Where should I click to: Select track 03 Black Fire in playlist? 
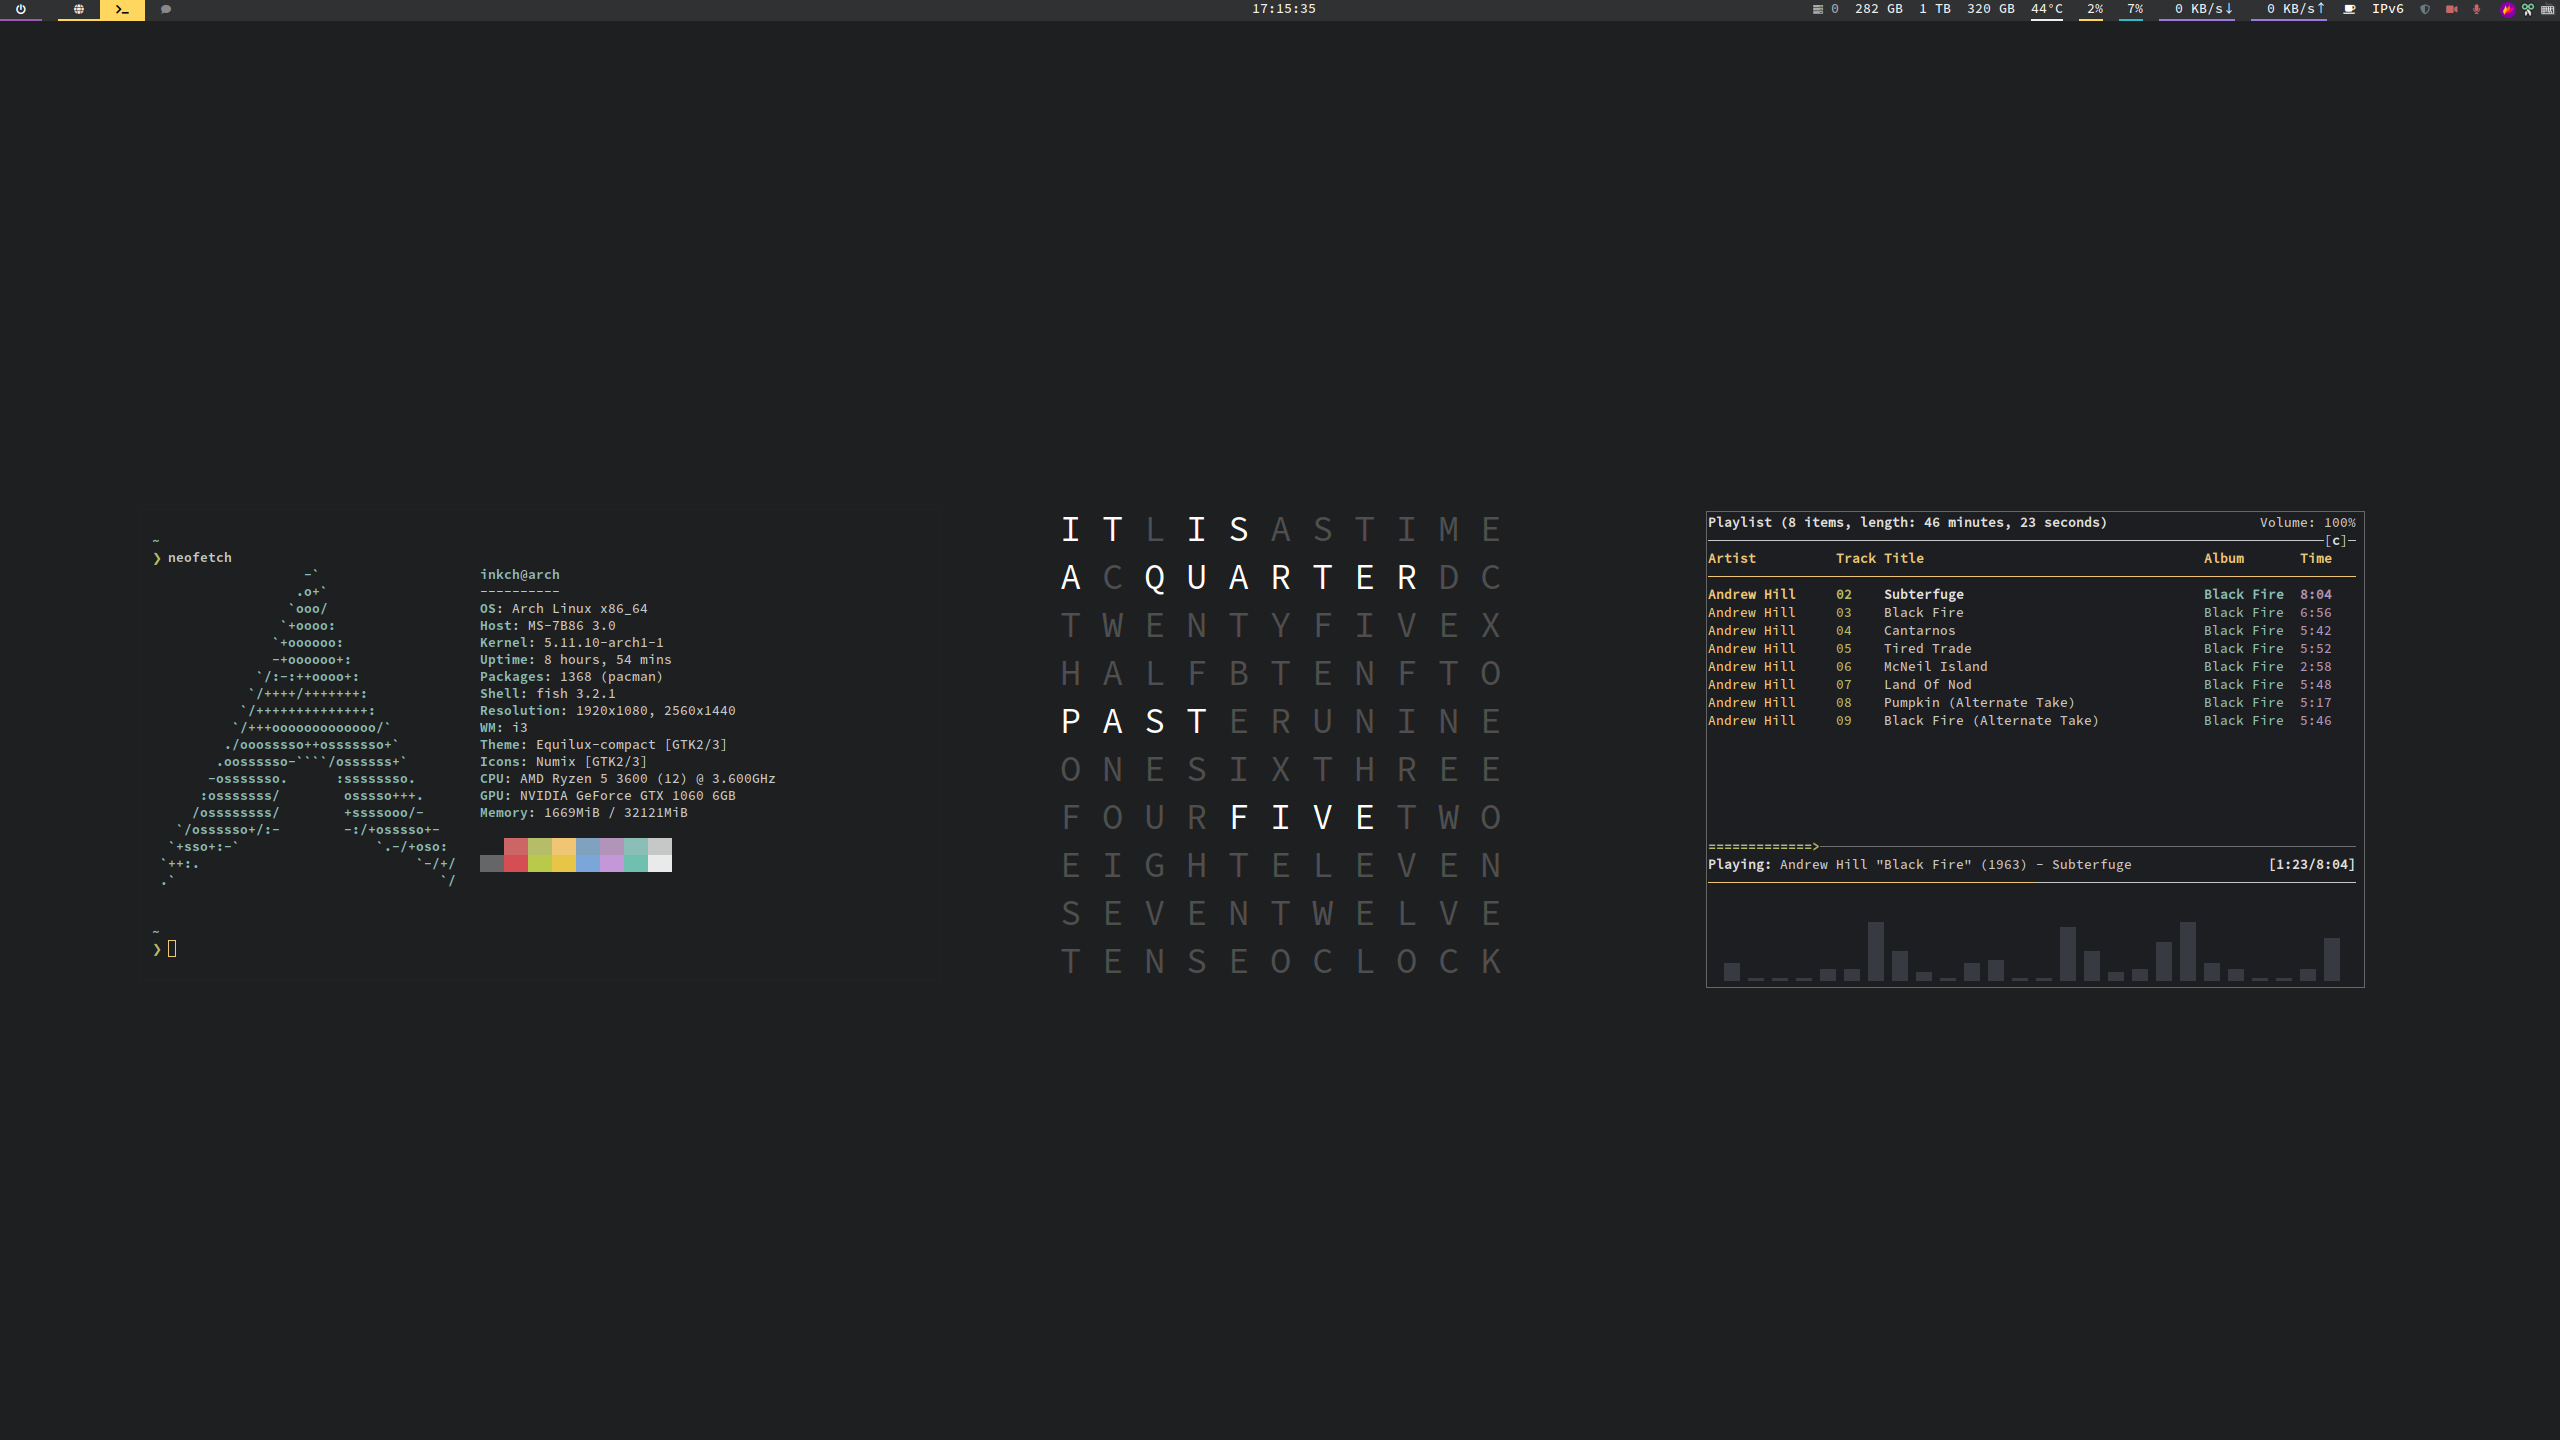tap(2020, 612)
